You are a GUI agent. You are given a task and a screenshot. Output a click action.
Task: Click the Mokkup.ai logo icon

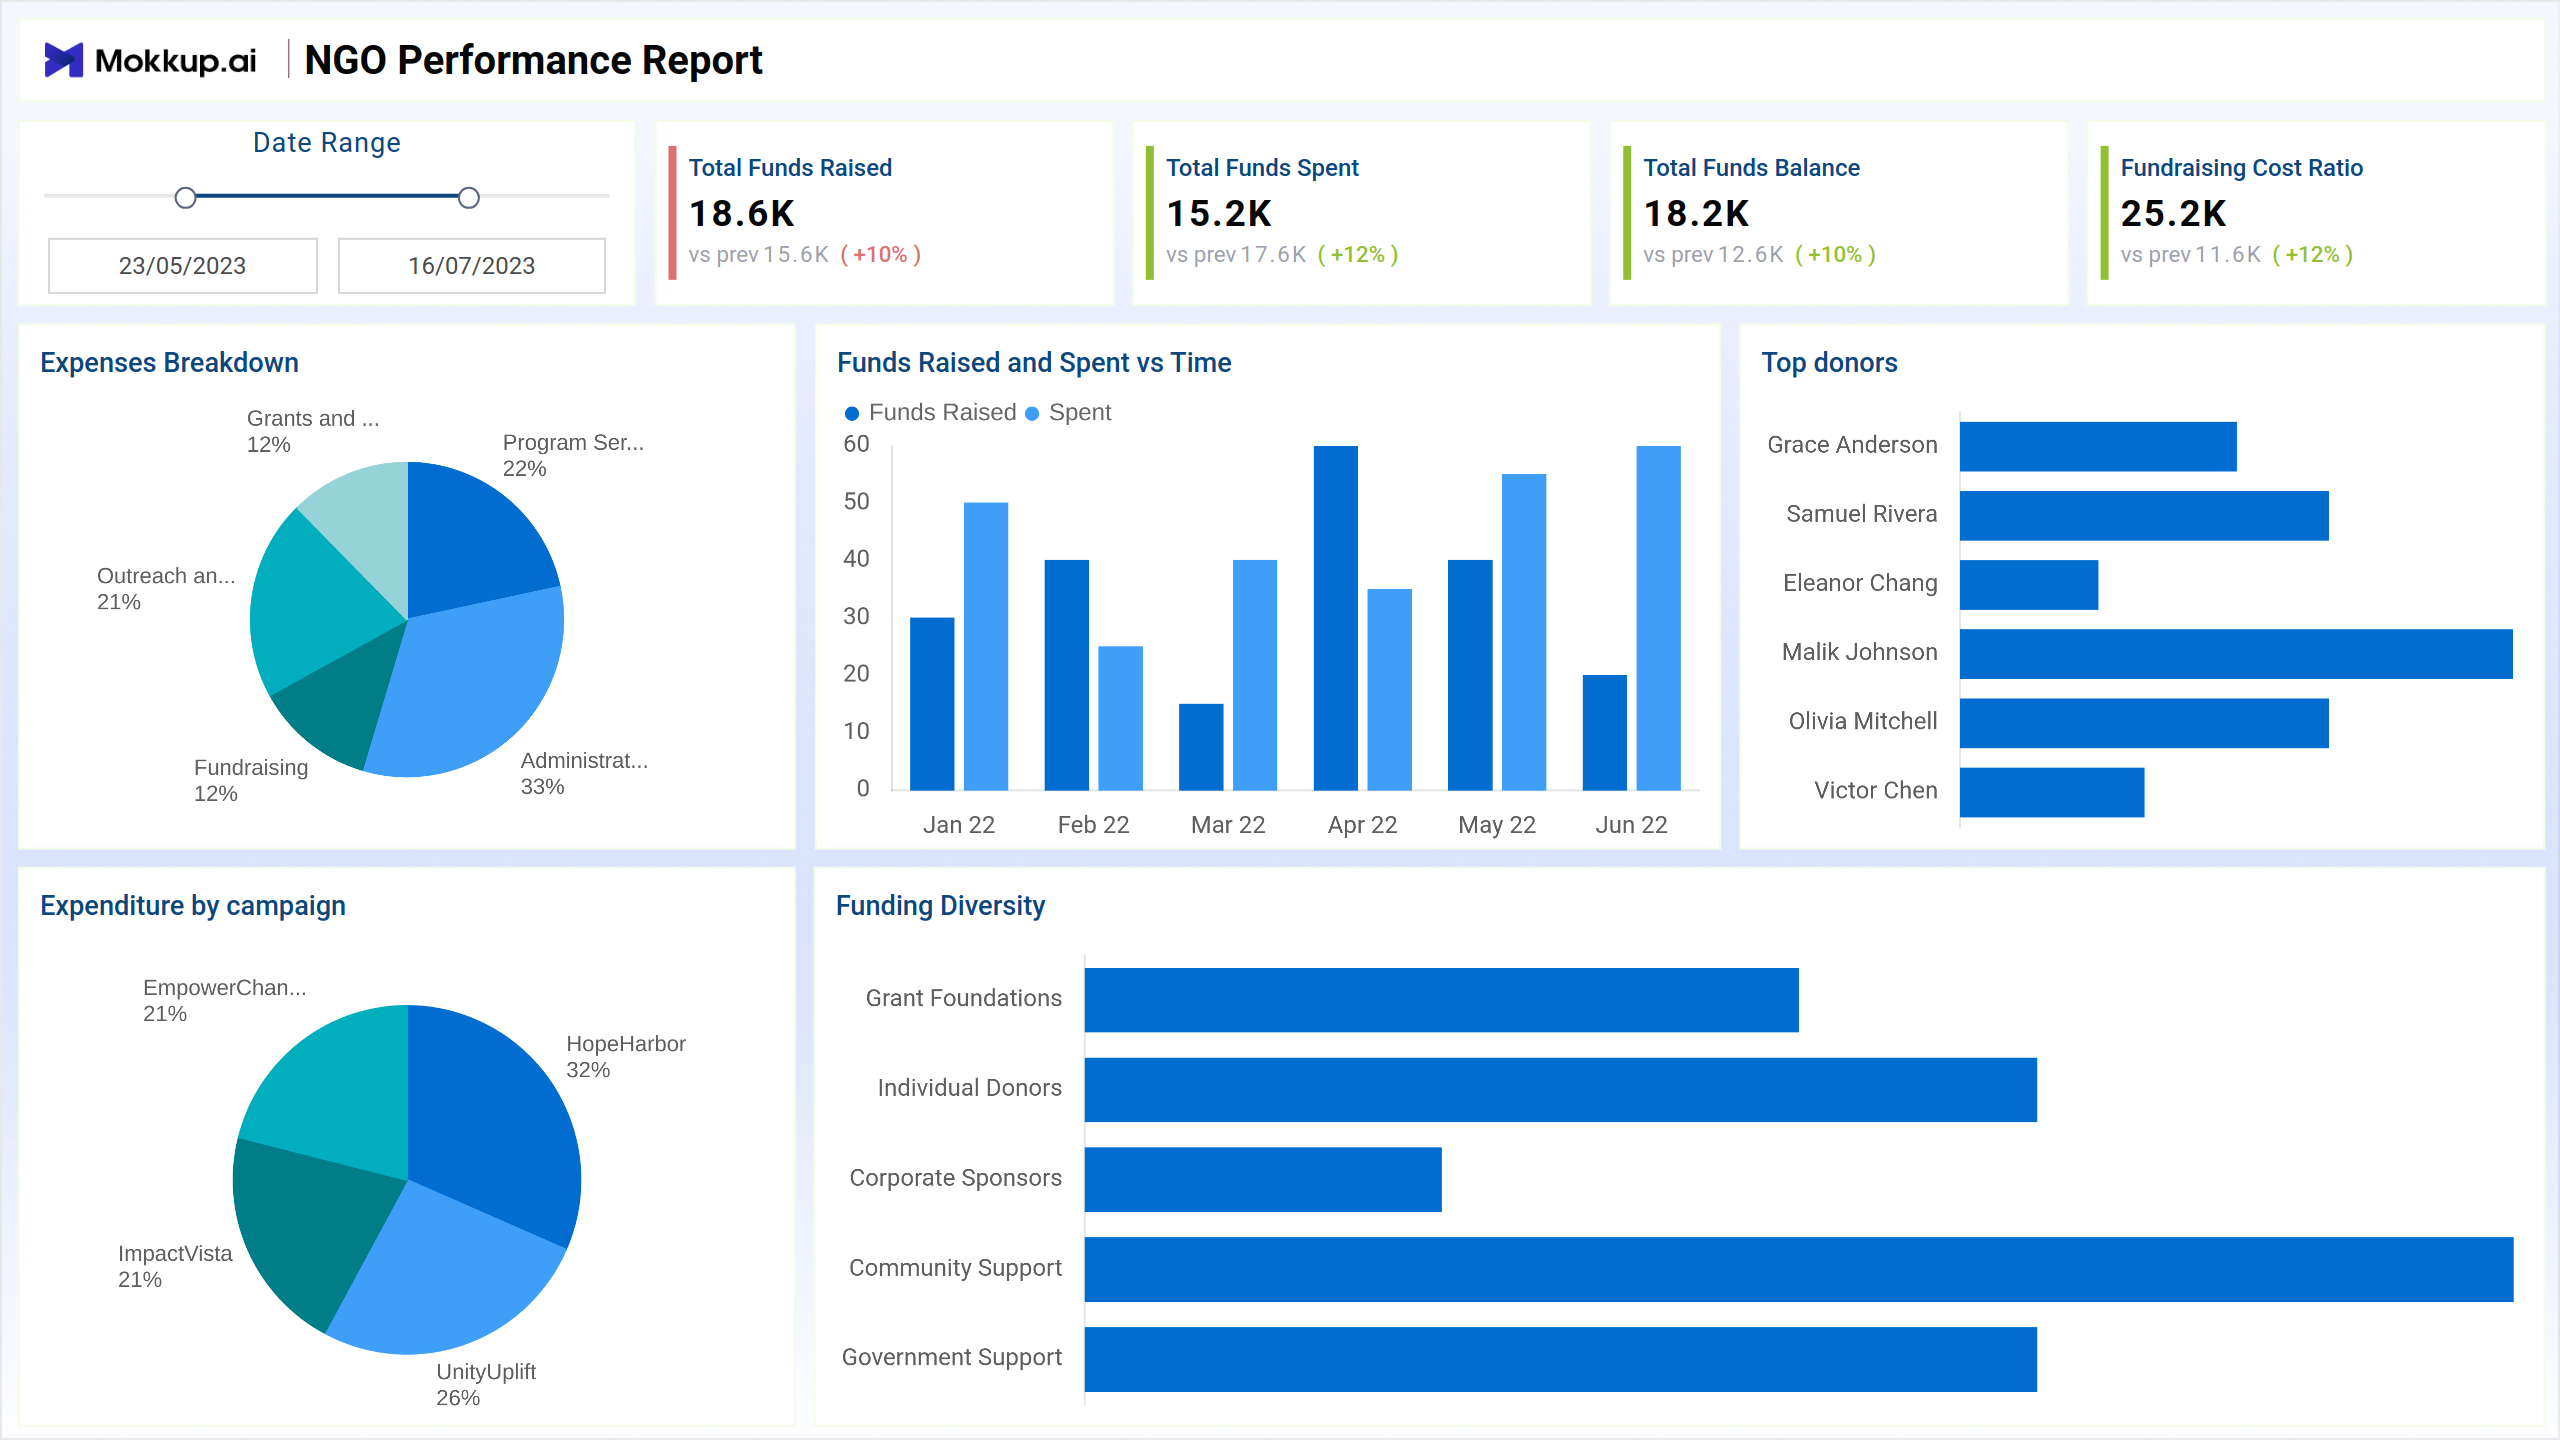coord(63,60)
